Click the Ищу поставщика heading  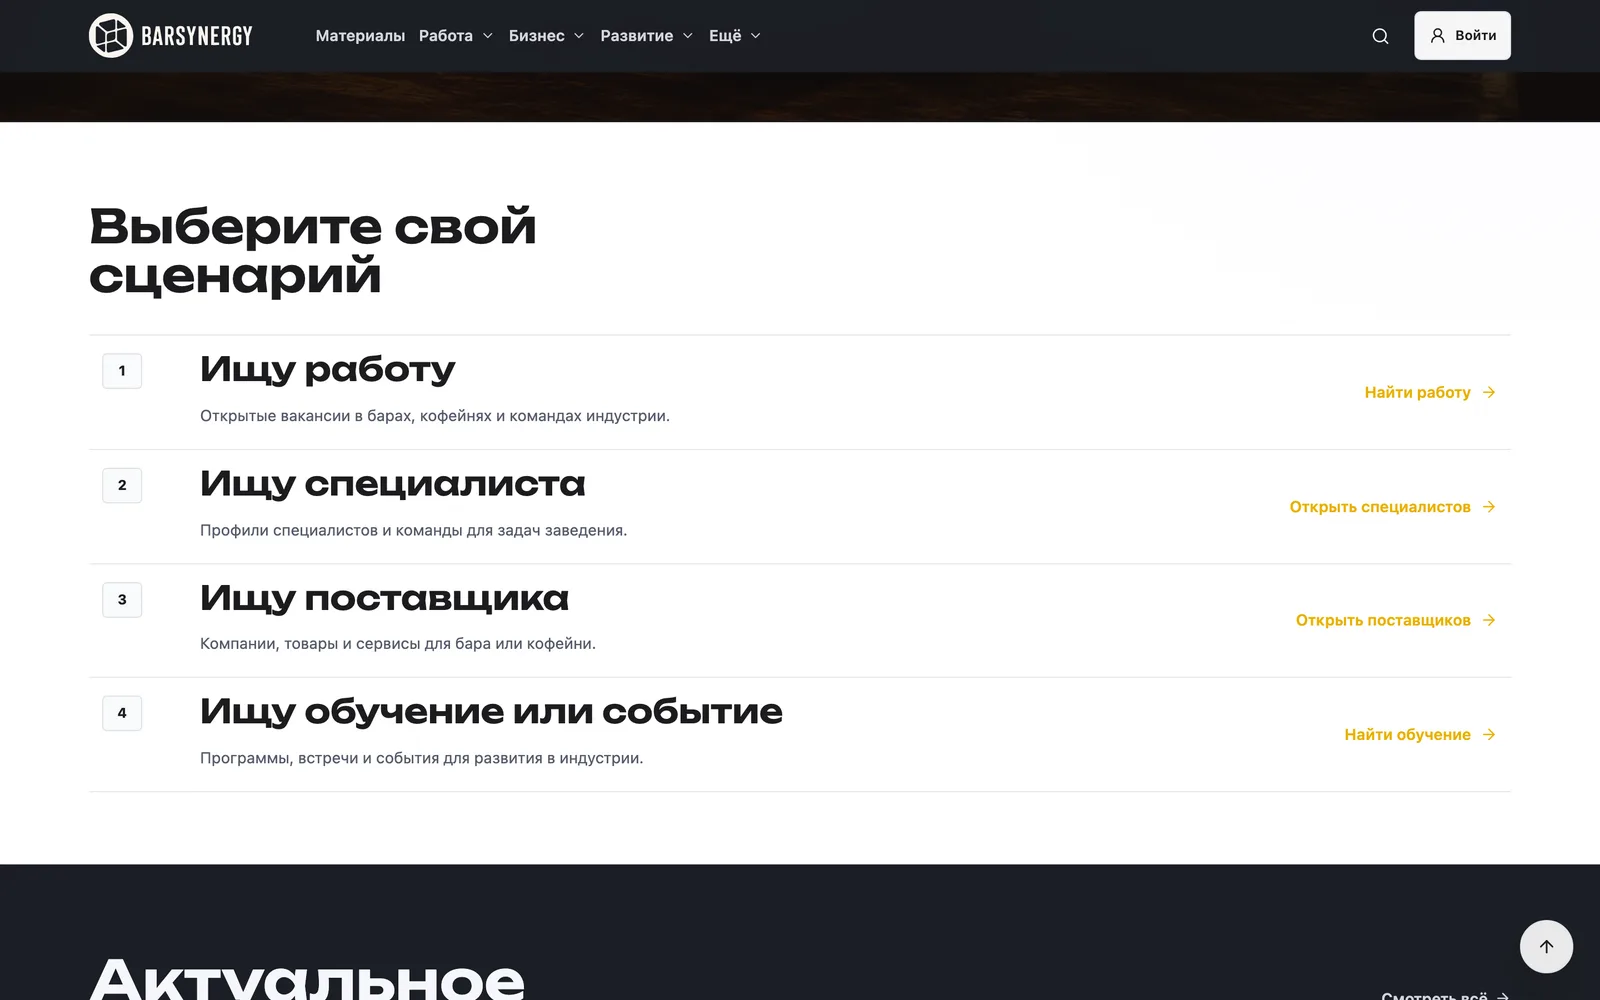[x=384, y=599]
